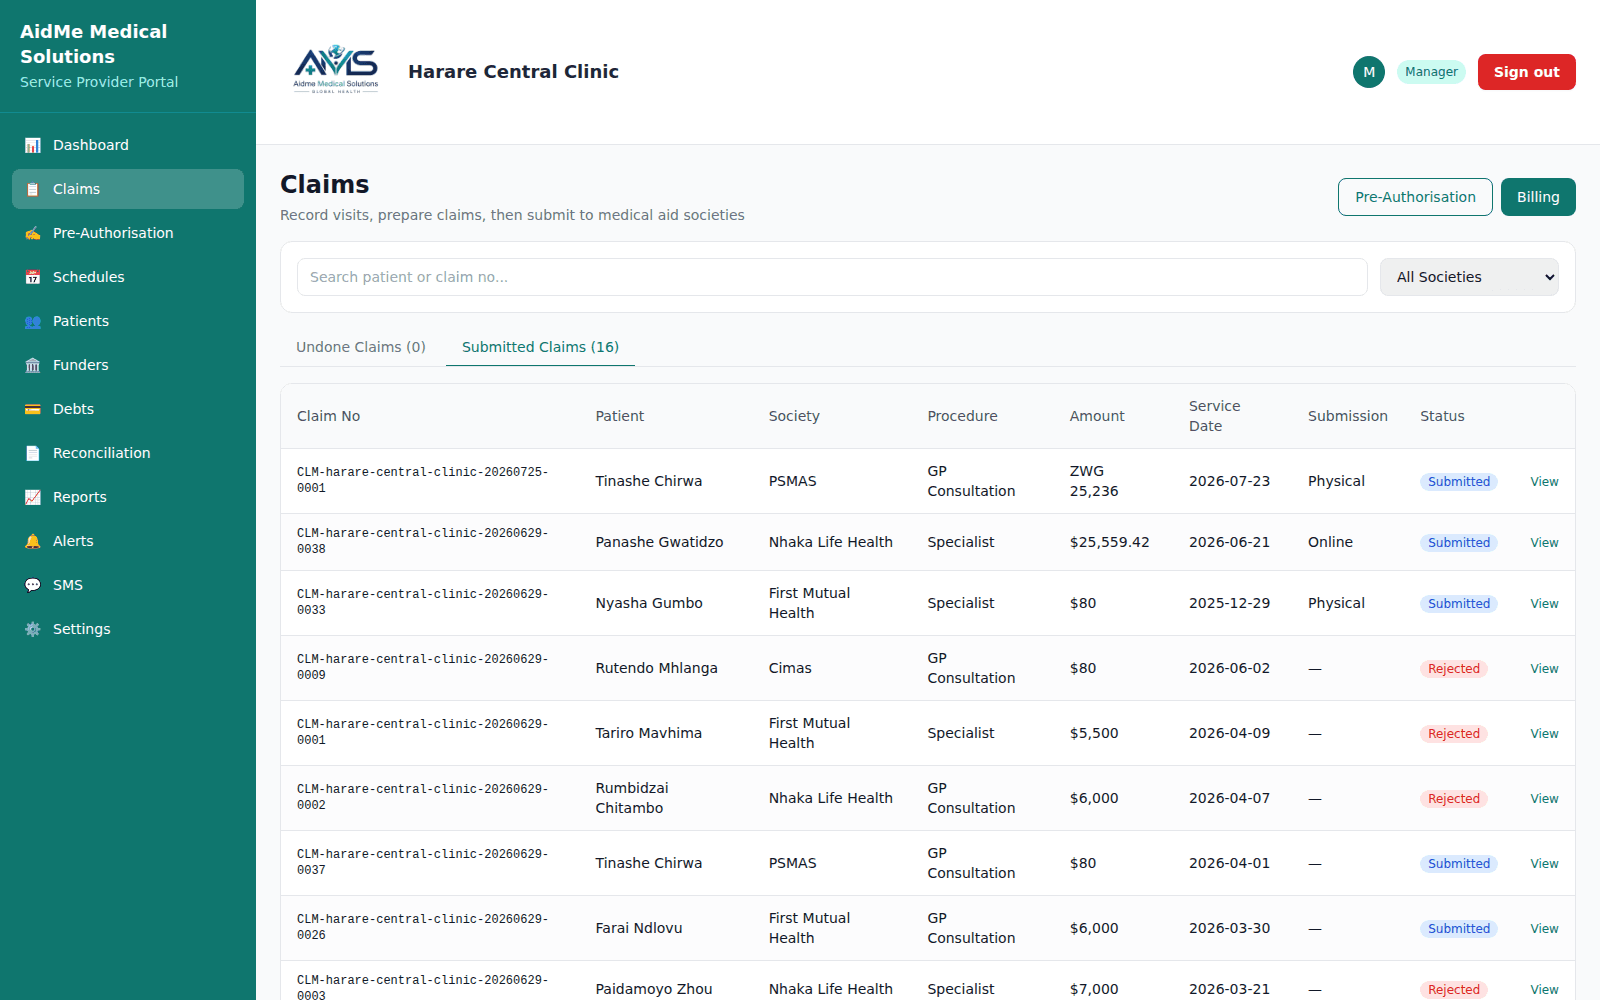
Task: Go to Reports in the sidebar
Action: point(128,497)
